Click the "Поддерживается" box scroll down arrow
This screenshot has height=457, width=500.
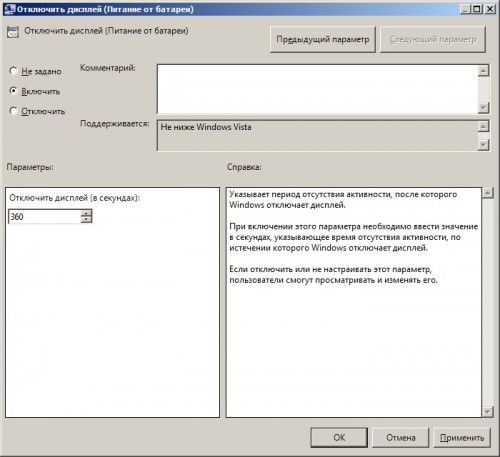tap(483, 145)
